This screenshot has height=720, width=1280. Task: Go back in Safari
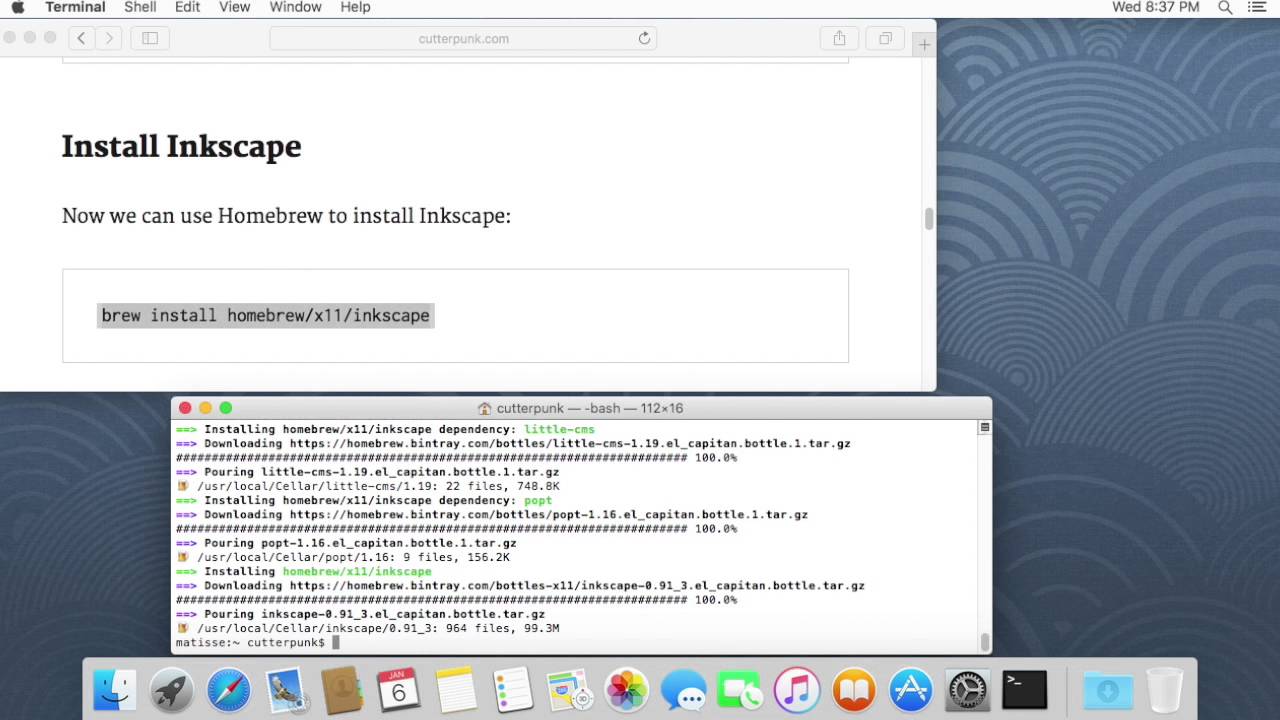(x=81, y=38)
